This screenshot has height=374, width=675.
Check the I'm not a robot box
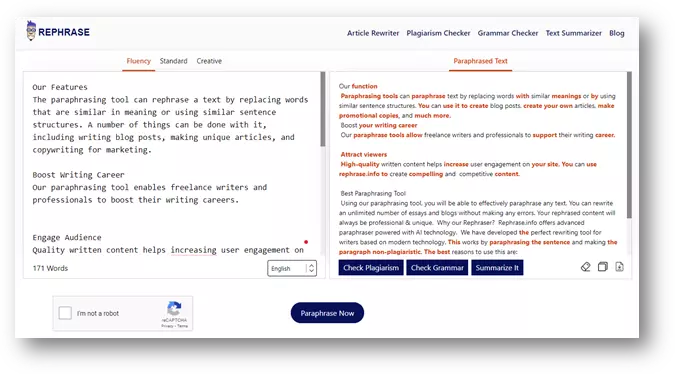tap(65, 313)
